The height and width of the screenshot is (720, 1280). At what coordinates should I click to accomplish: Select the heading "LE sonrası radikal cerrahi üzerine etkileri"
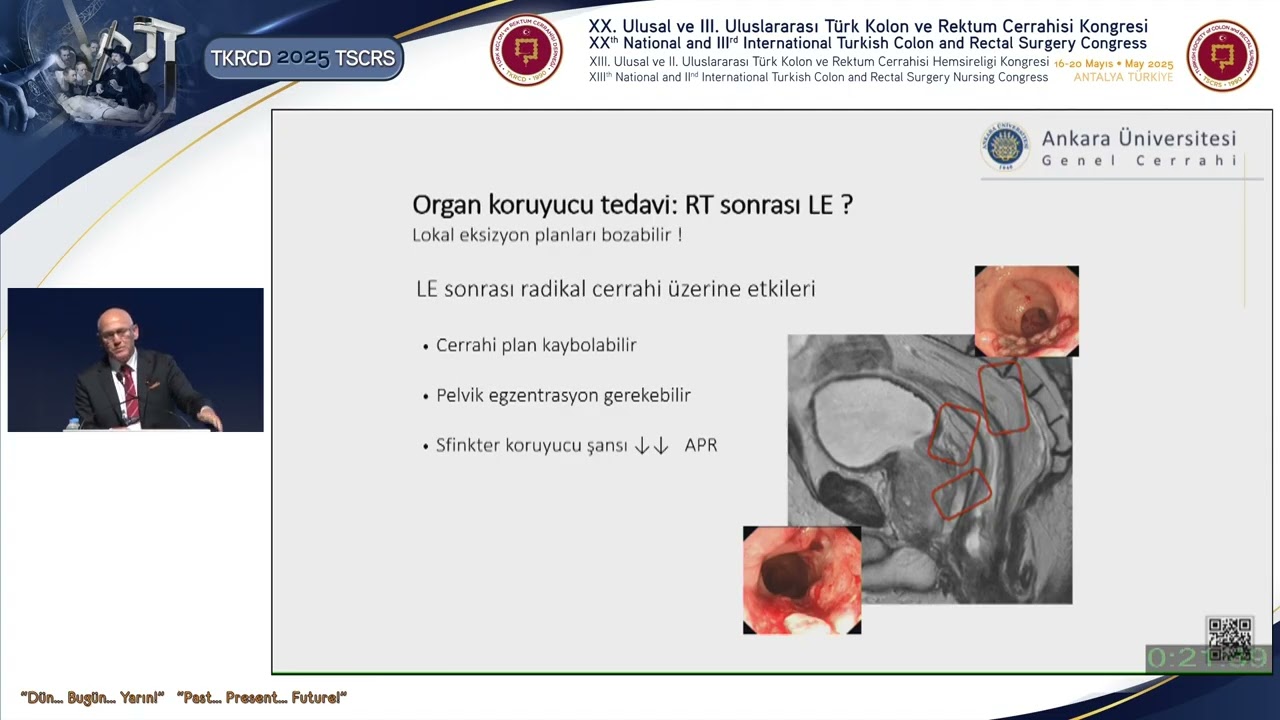[x=616, y=289]
